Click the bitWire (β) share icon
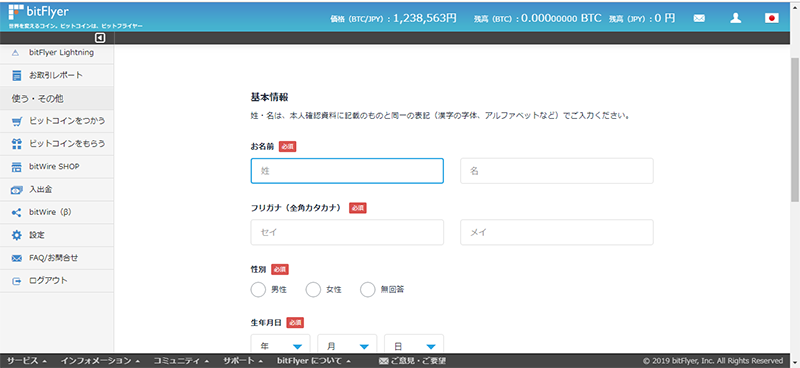The width and height of the screenshot is (800, 368). 17,212
